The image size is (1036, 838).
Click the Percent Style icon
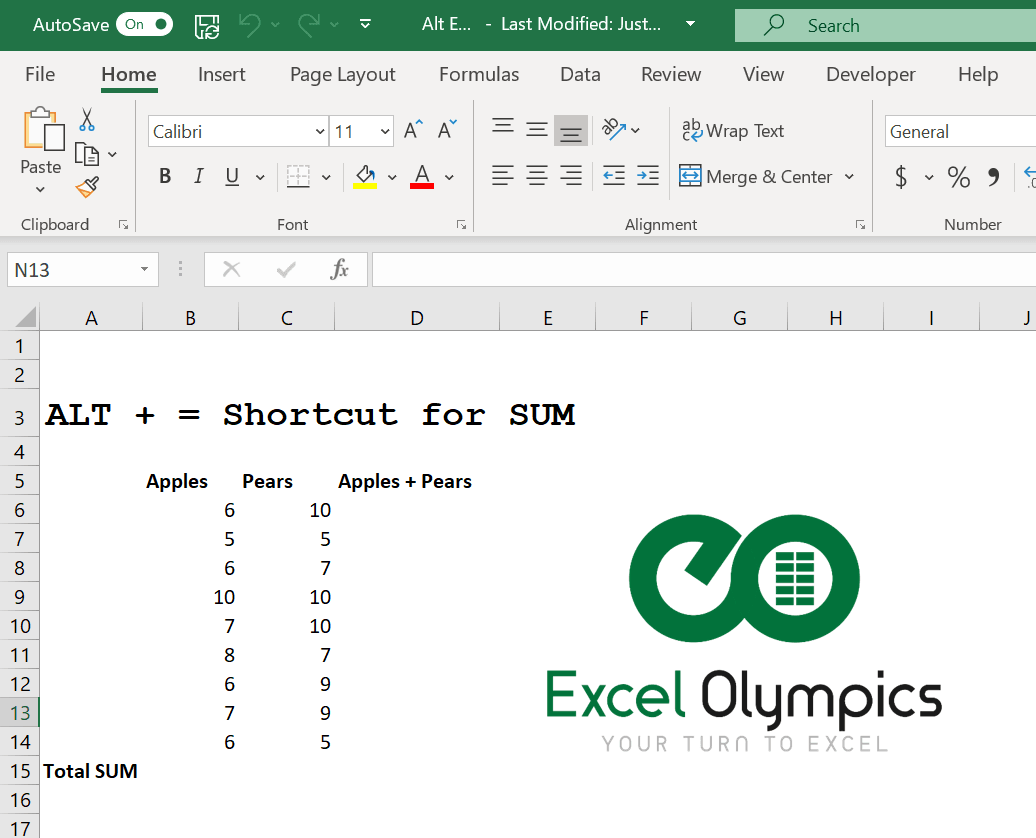coord(959,177)
